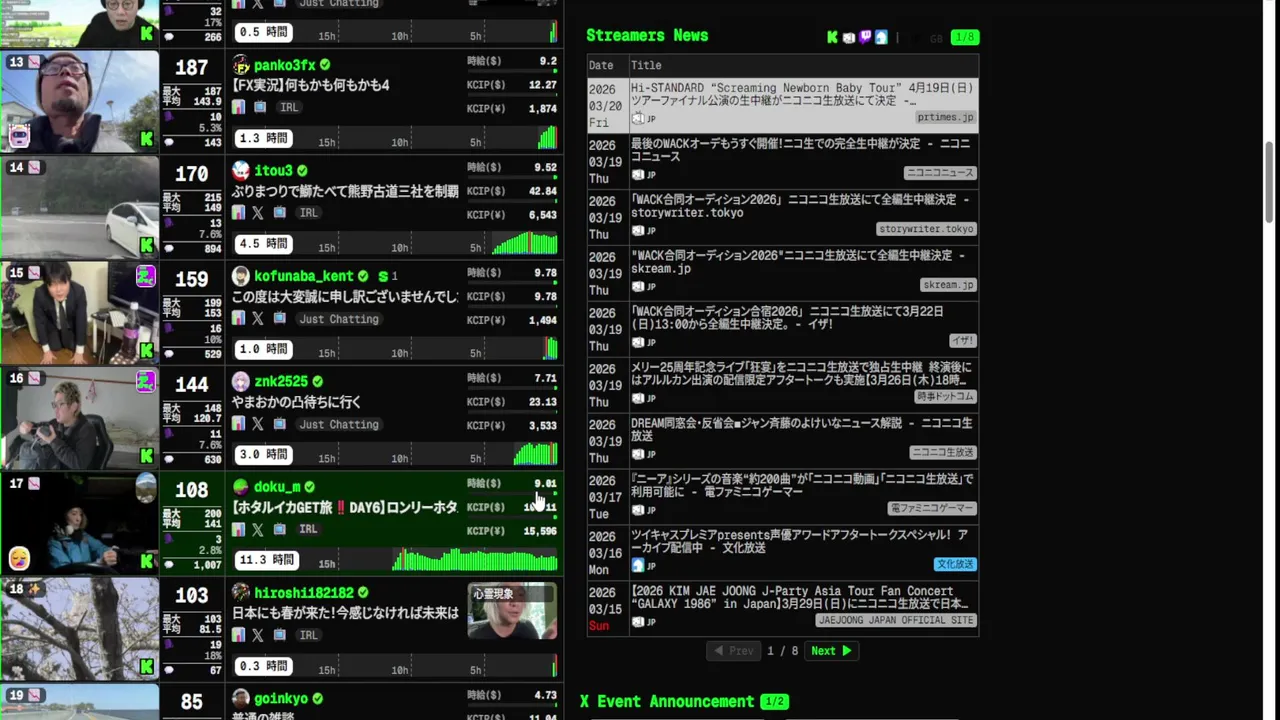Click hiroshi182182 avatar icon

click(x=241, y=593)
